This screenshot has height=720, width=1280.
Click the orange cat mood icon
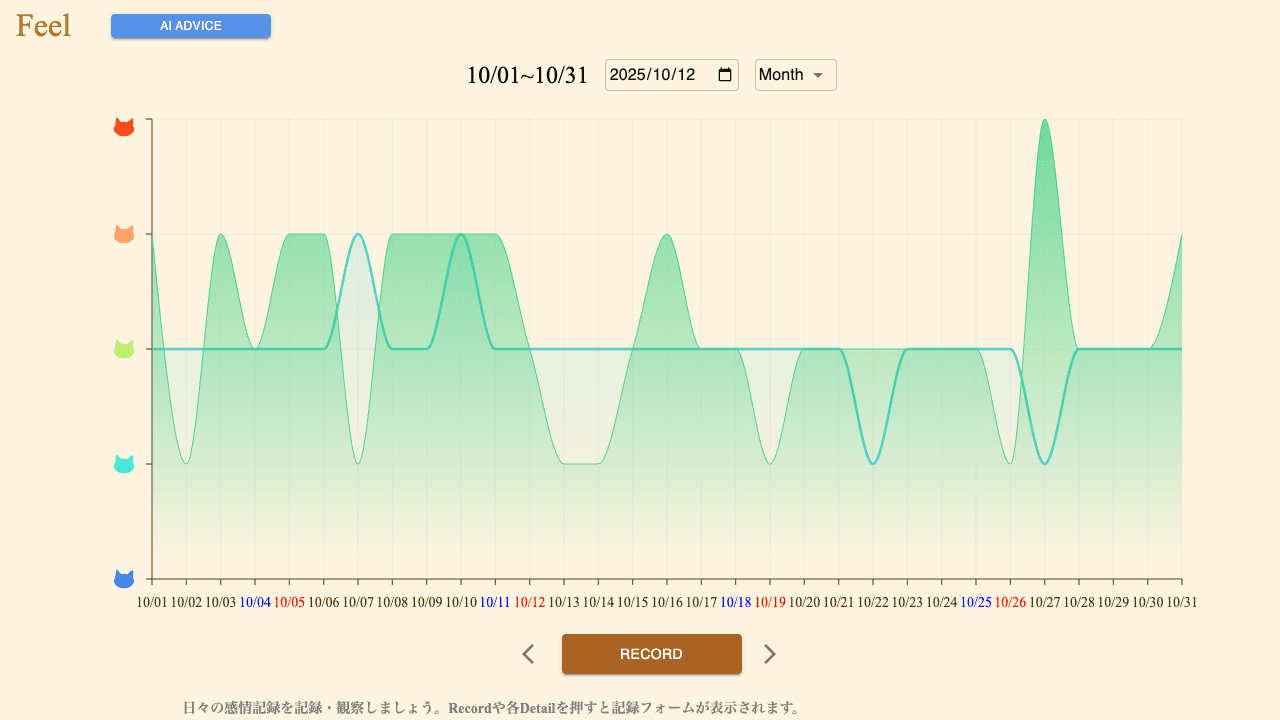coord(124,234)
